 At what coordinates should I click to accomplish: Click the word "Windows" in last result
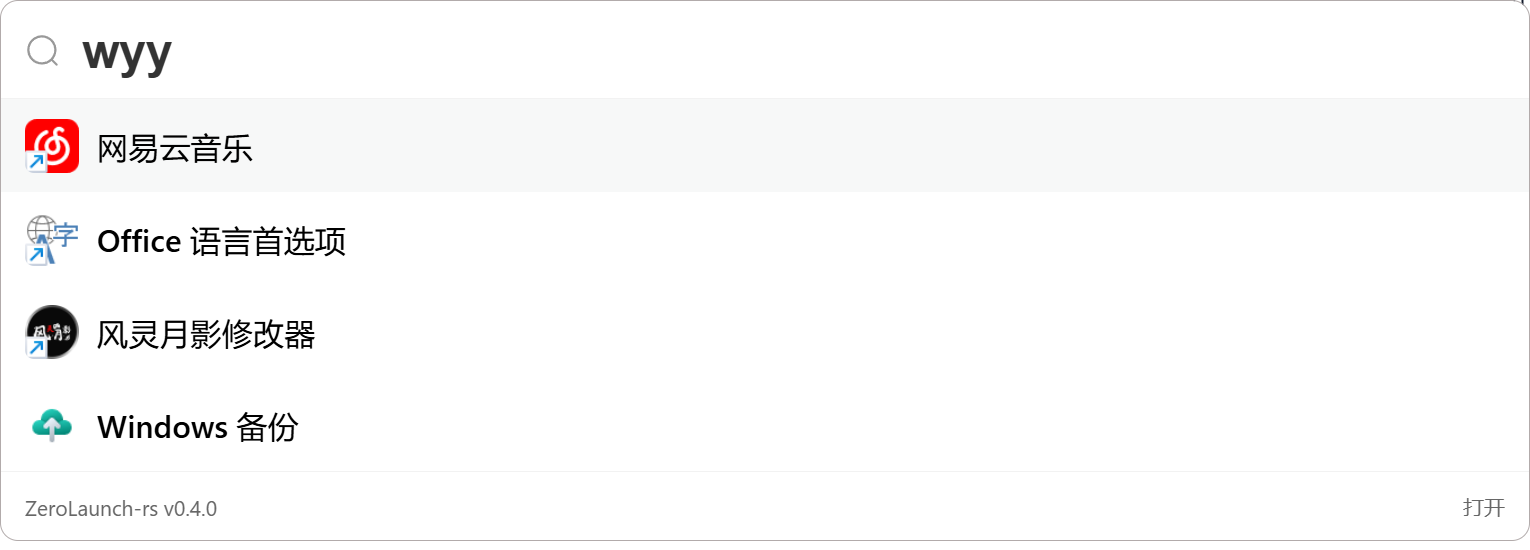click(x=162, y=428)
